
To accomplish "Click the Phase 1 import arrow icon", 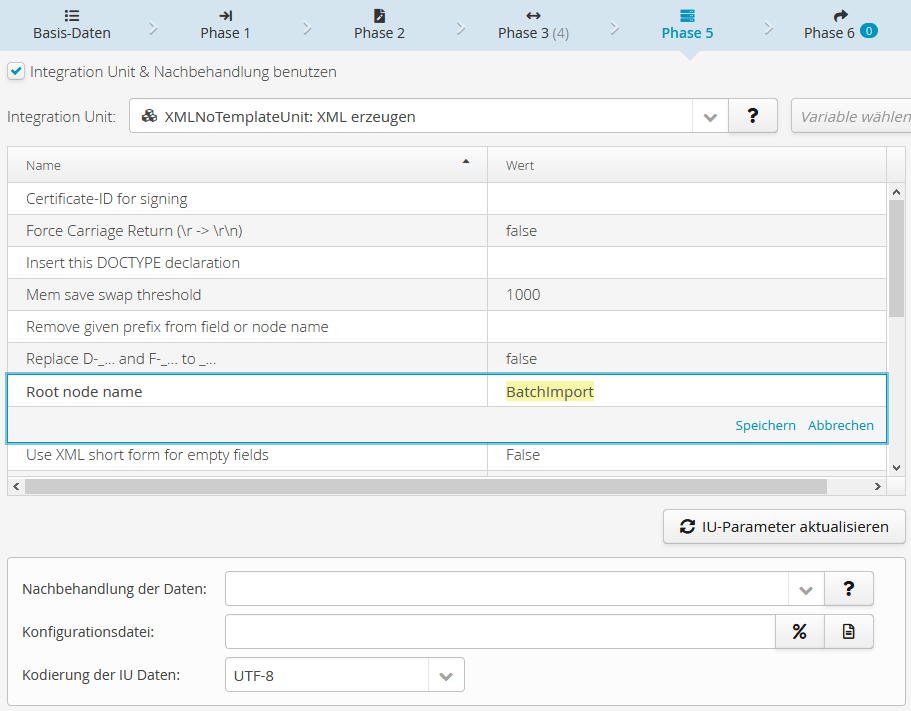I will (x=225, y=16).
